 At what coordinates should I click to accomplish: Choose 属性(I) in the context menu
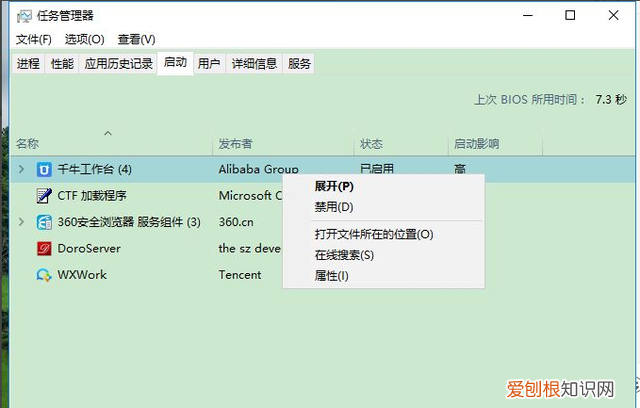[x=383, y=276]
